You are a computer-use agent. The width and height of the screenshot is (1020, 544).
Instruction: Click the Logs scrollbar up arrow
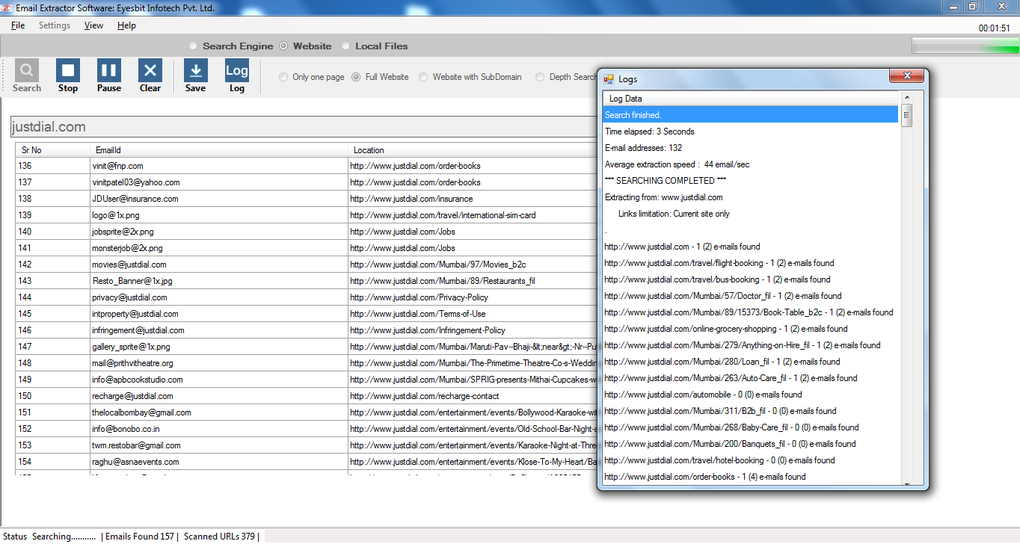[907, 98]
